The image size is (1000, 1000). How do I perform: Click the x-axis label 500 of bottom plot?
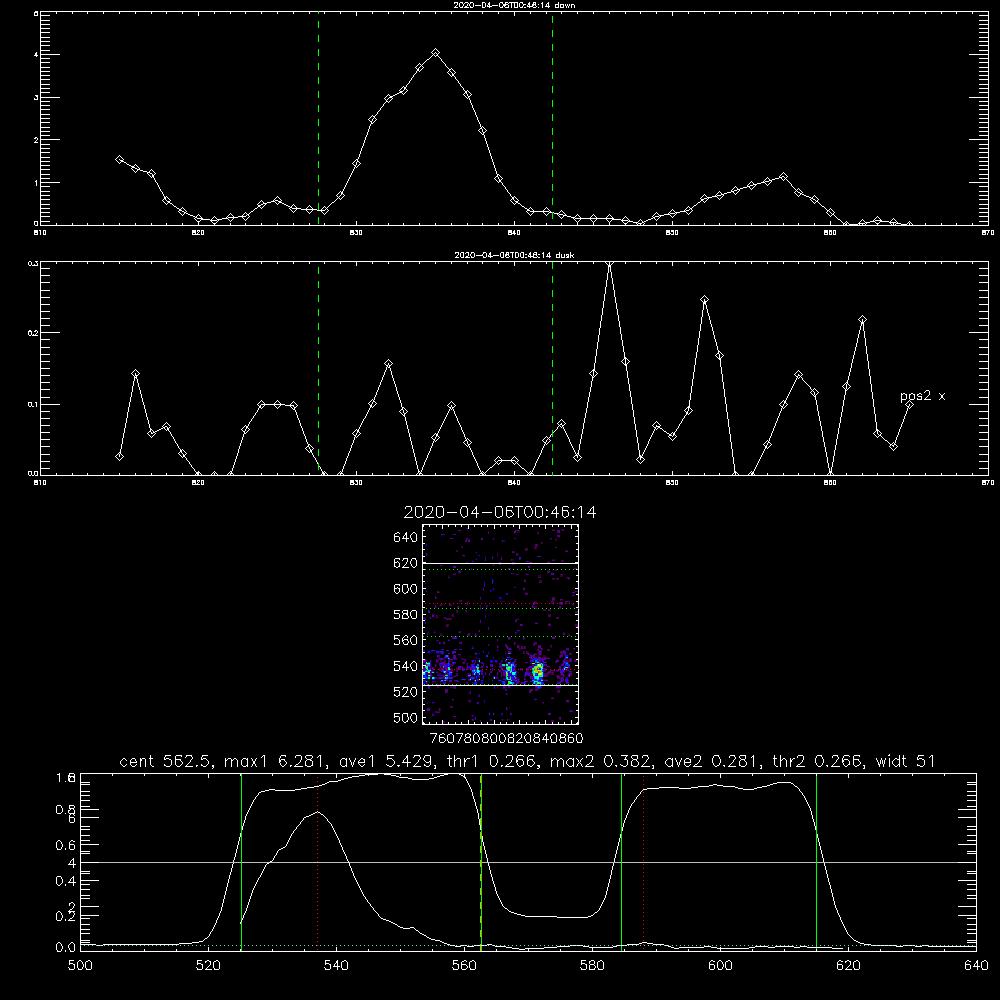pyautogui.click(x=80, y=966)
